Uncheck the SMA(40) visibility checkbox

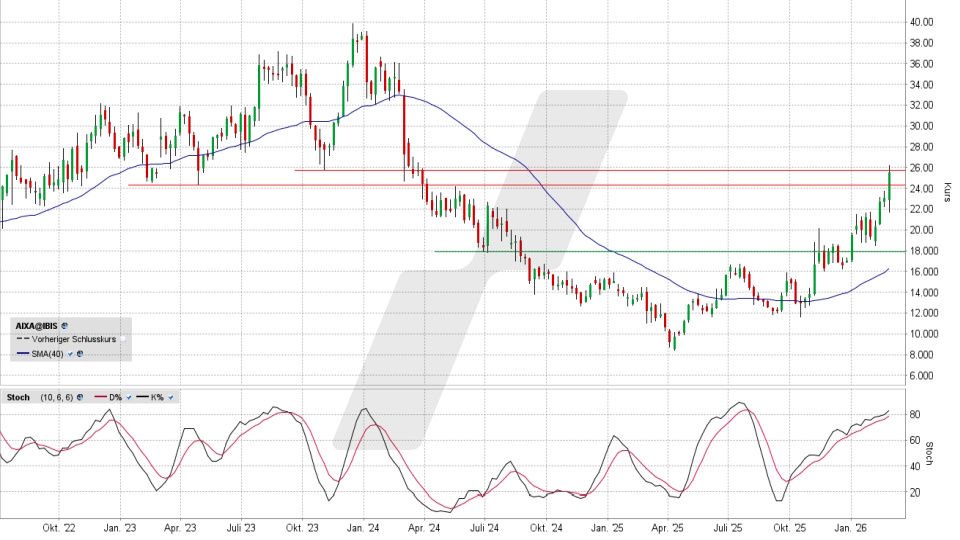[x=70, y=354]
